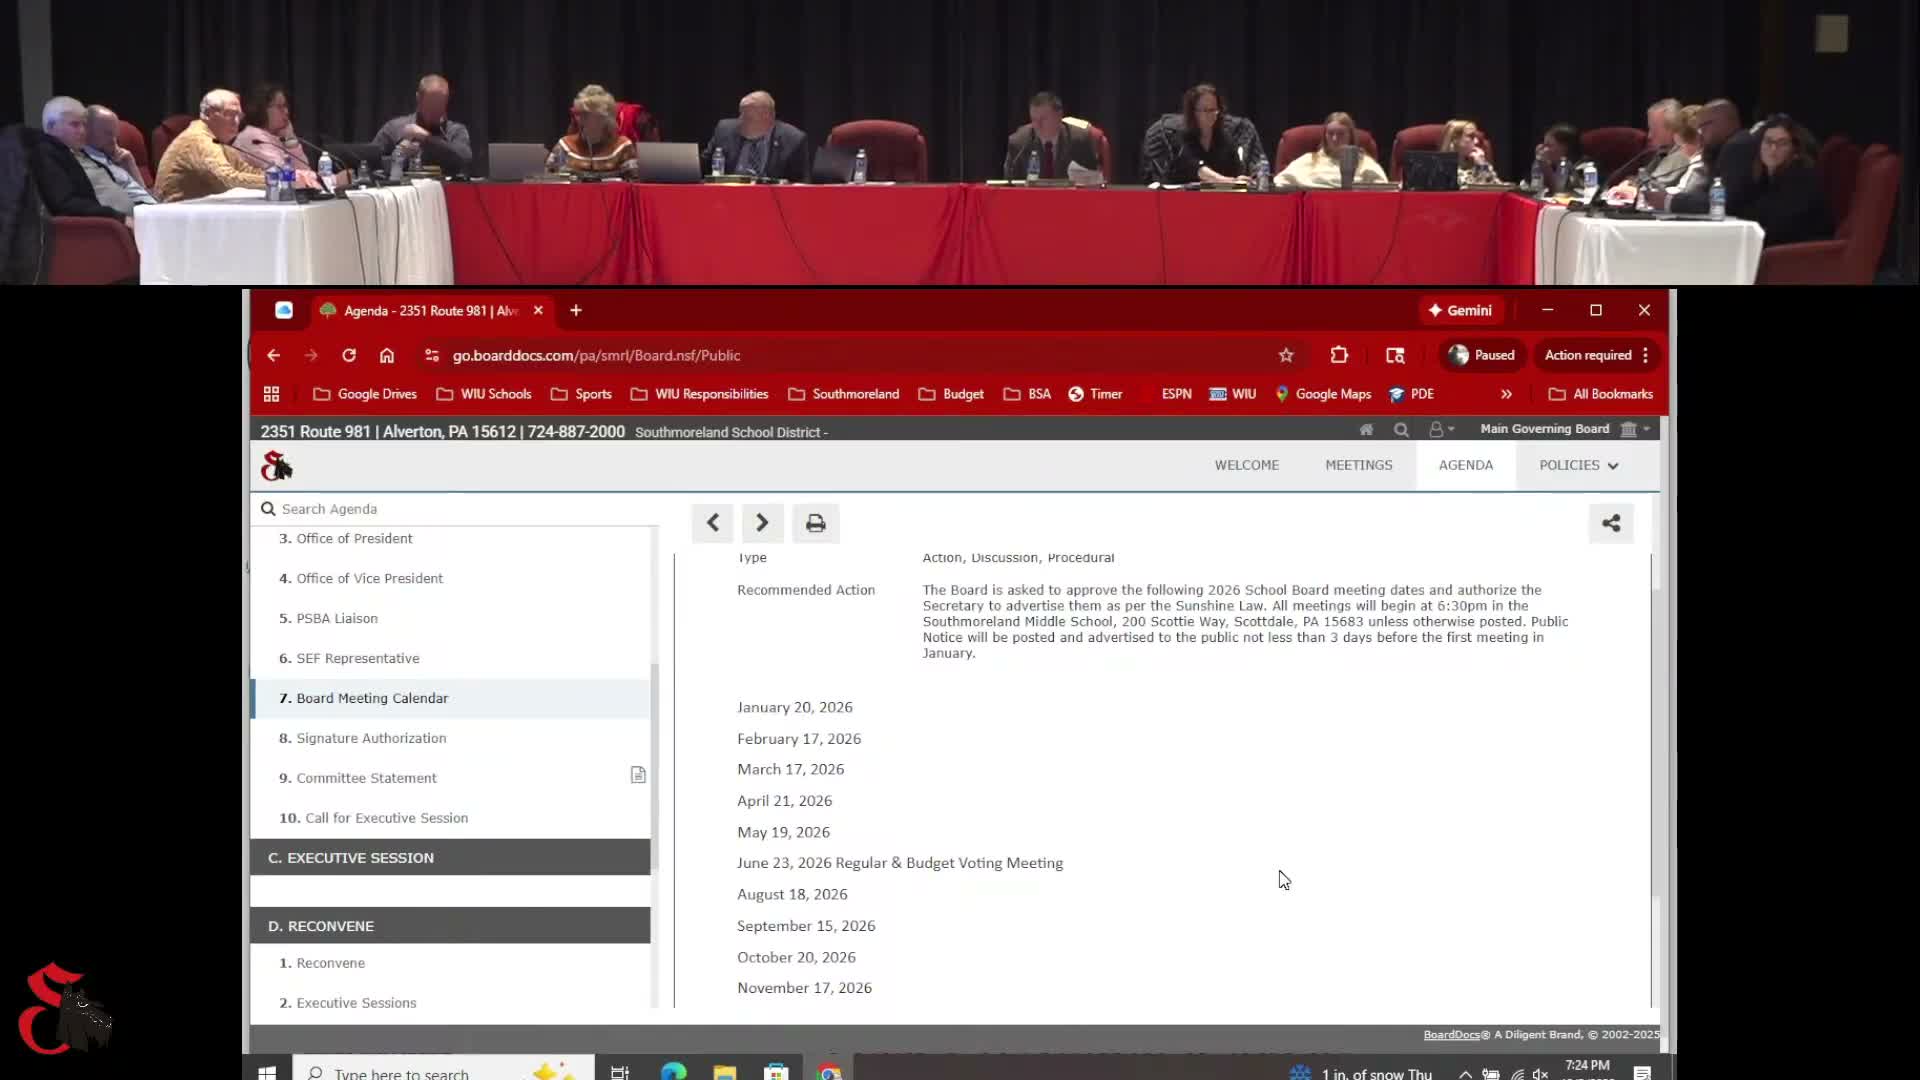The height and width of the screenshot is (1080, 1920).
Task: Open the print icon above the agenda
Action: (815, 523)
